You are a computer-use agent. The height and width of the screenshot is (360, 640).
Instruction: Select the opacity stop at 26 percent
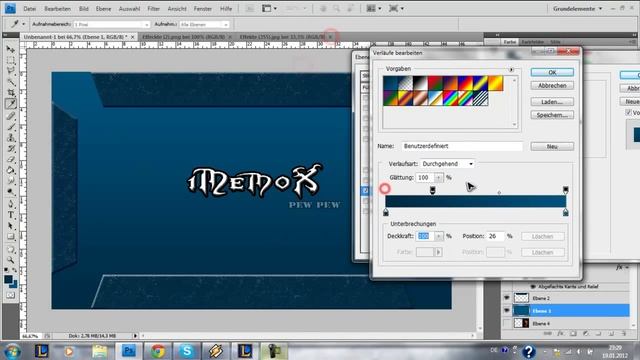433,190
